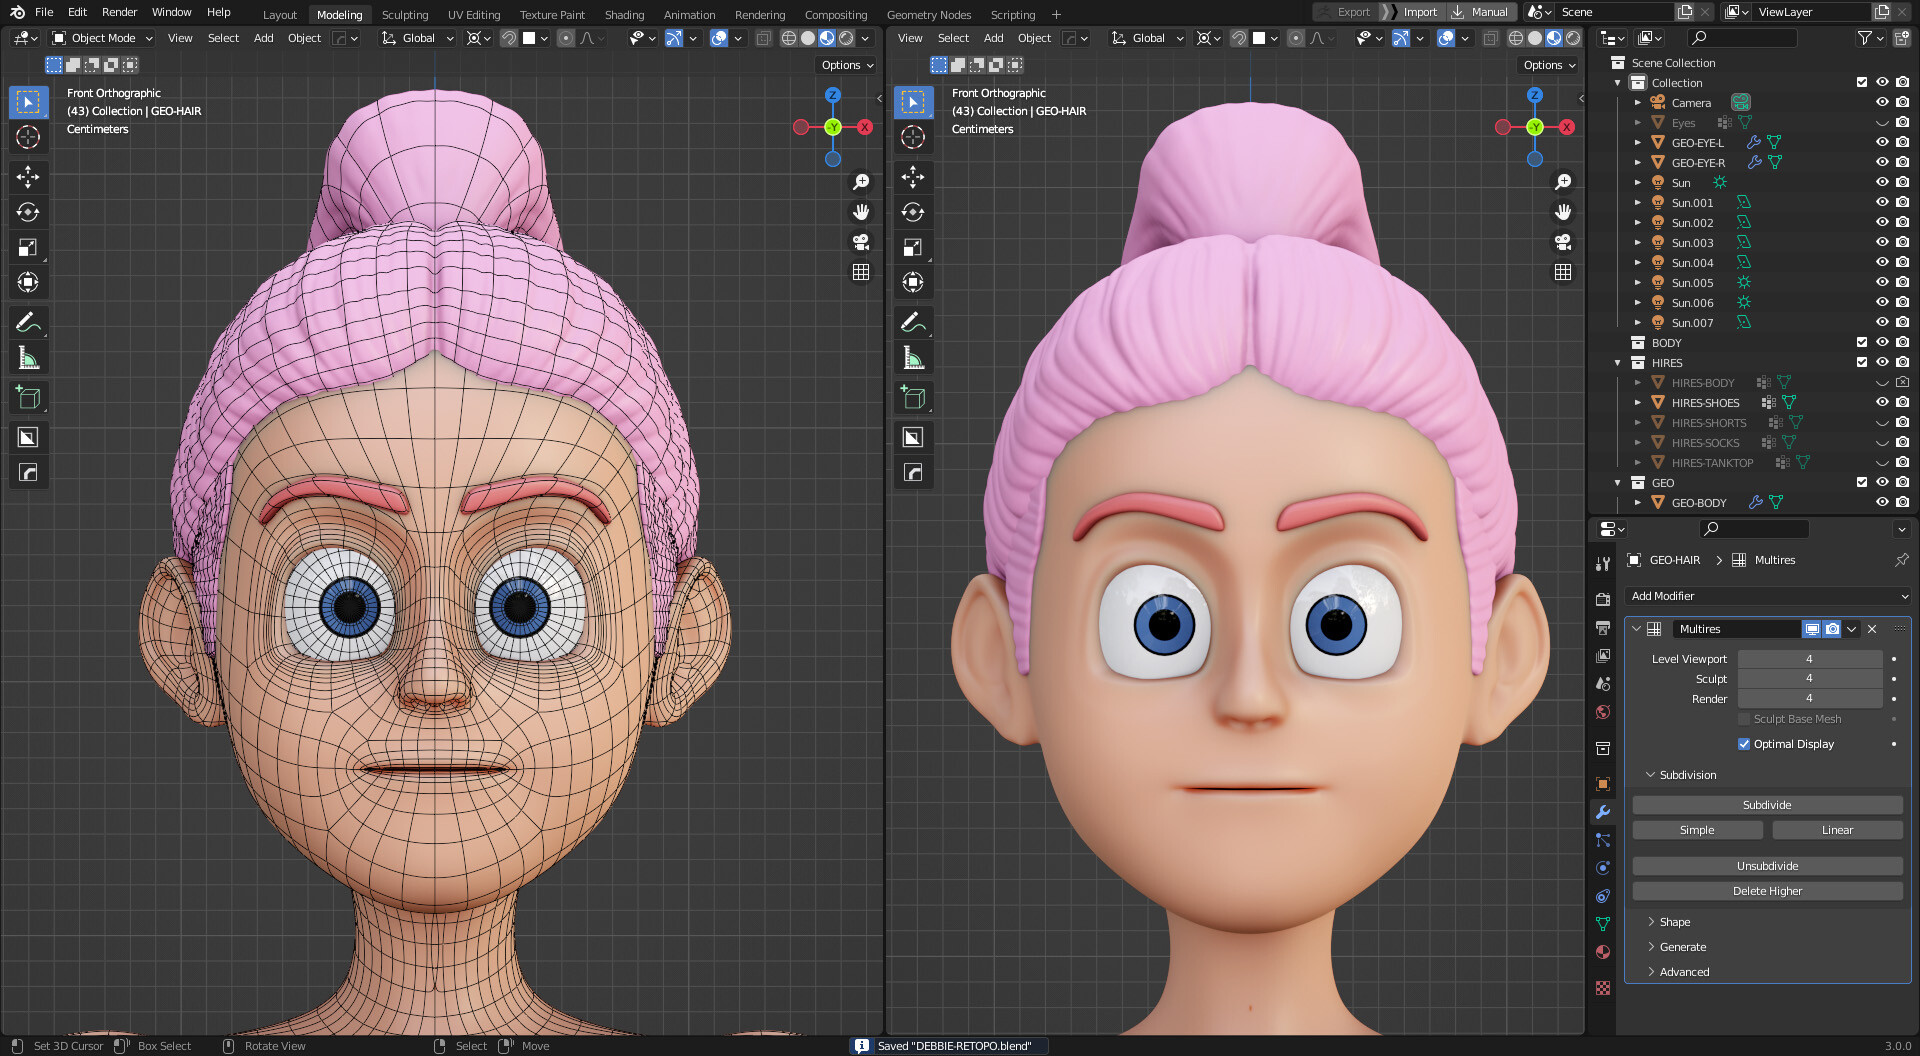Open the Object Mode dropdown
This screenshot has height=1056, width=1920.
[x=100, y=38]
